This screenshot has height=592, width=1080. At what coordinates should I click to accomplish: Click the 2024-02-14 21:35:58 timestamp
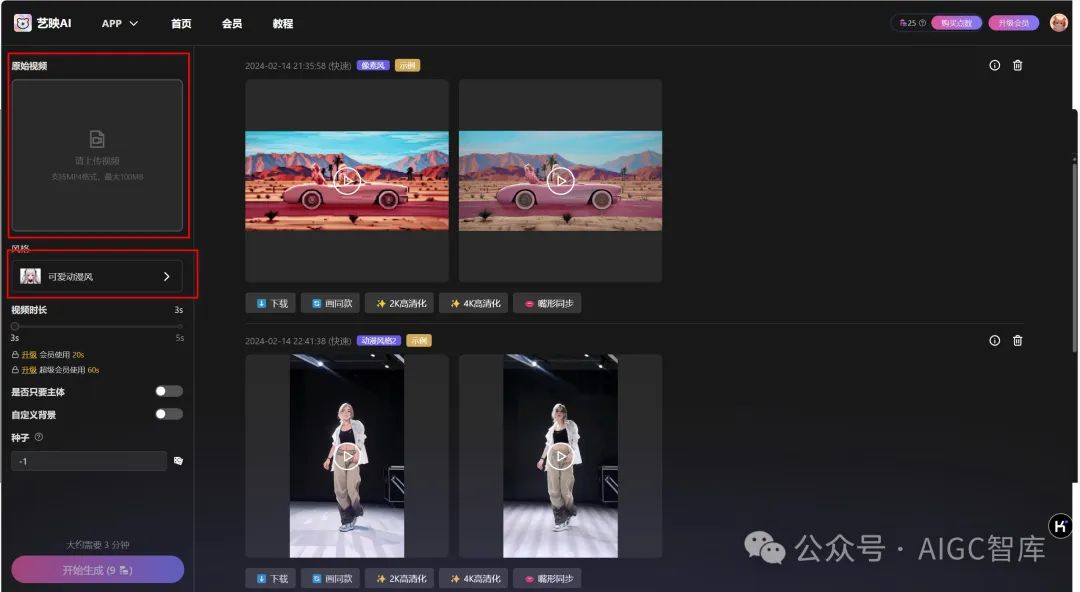coord(298,65)
